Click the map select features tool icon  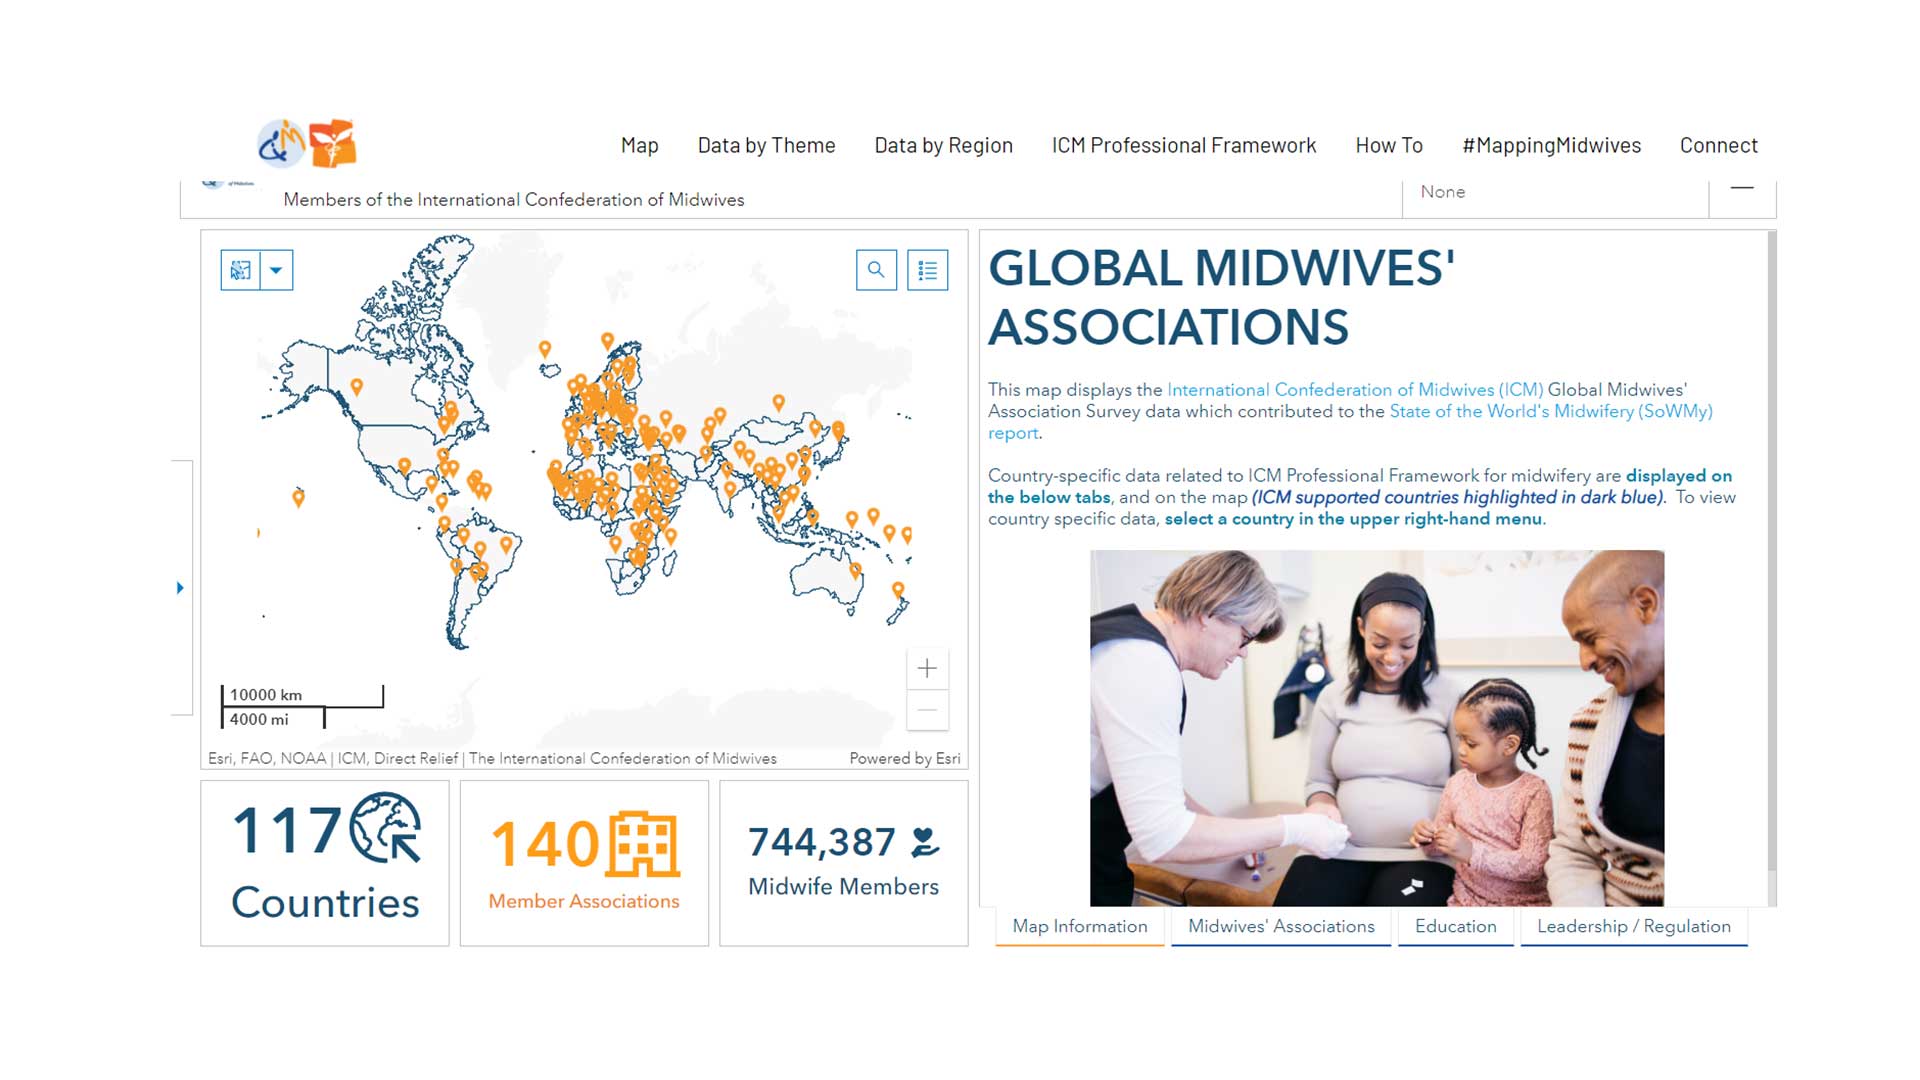pyautogui.click(x=241, y=270)
